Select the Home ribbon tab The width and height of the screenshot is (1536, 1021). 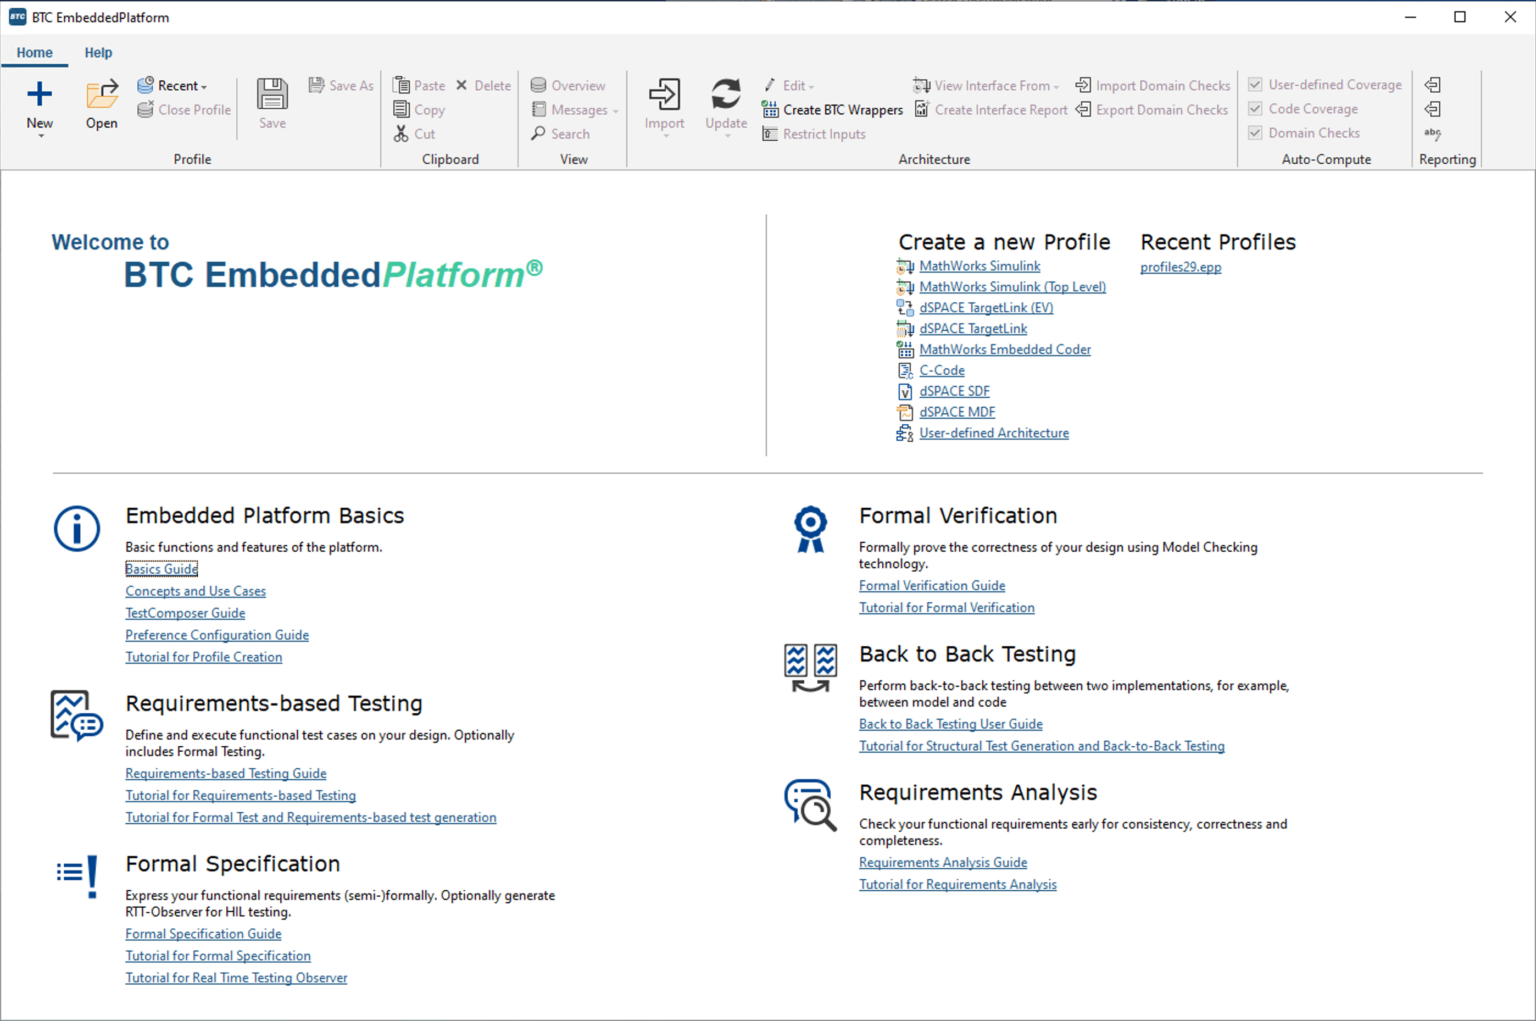coord(34,53)
